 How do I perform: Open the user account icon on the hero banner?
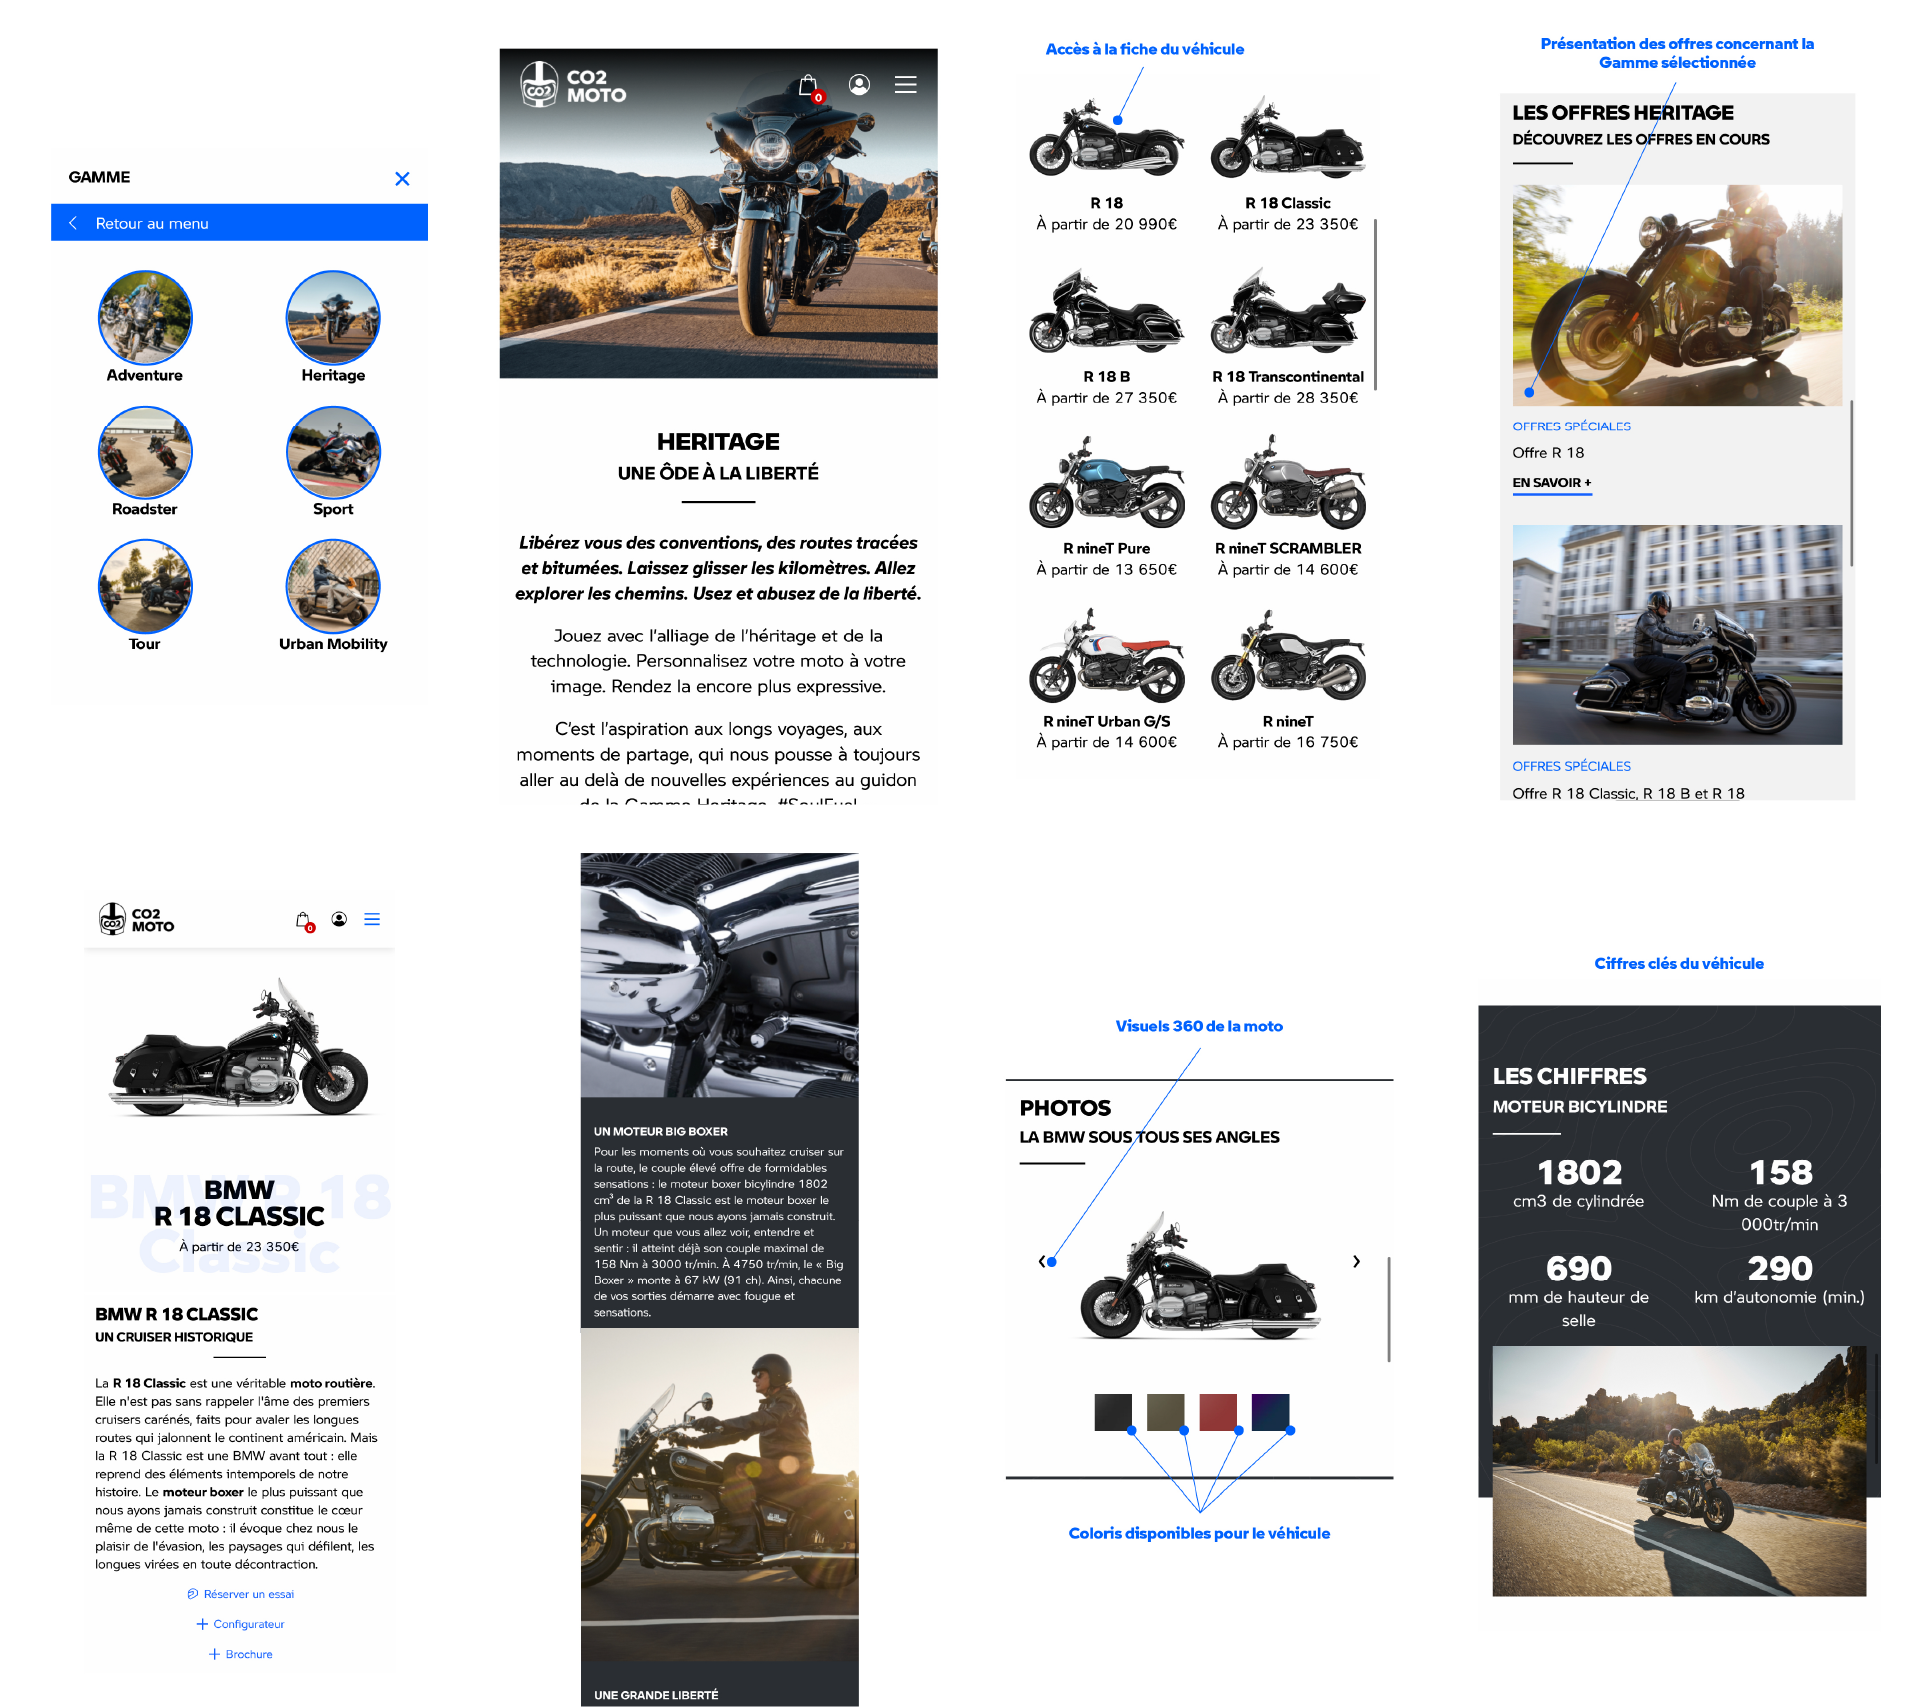[x=859, y=85]
